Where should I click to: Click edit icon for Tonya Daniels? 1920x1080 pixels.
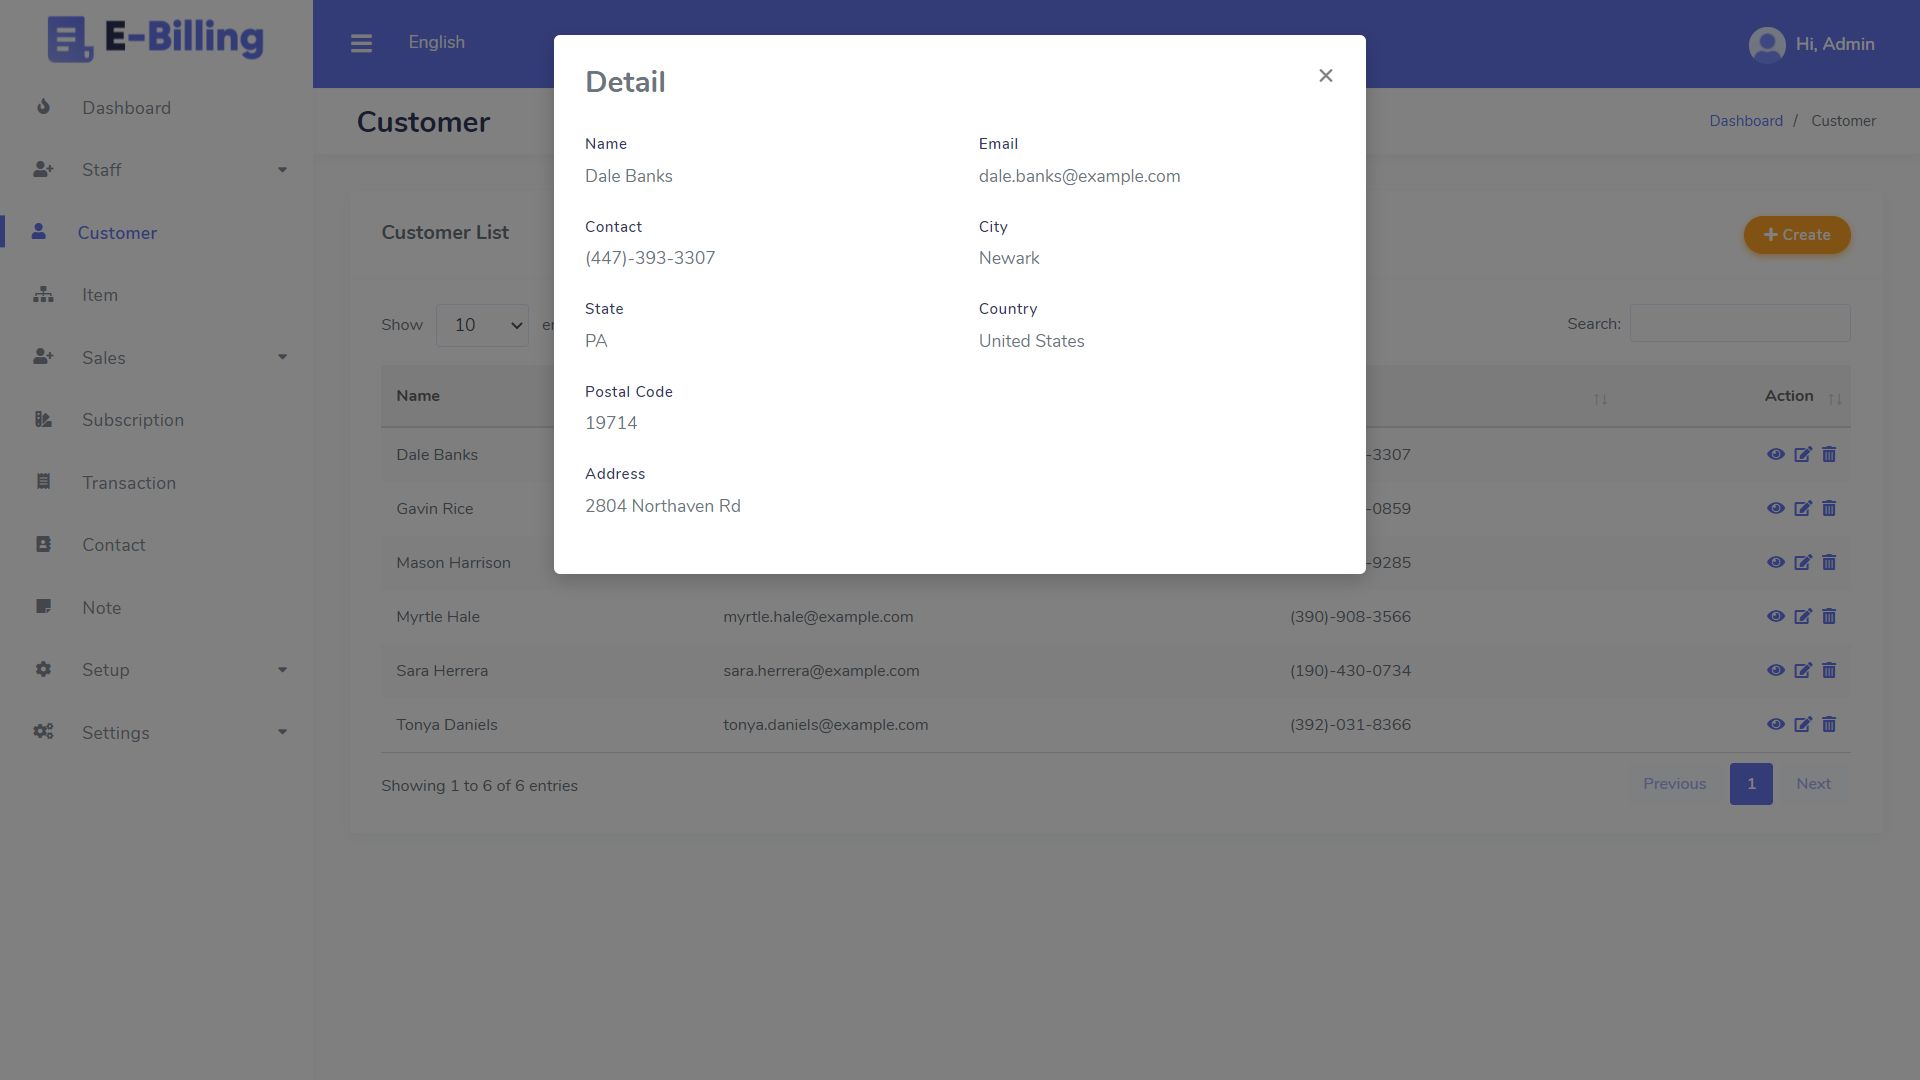[1802, 725]
